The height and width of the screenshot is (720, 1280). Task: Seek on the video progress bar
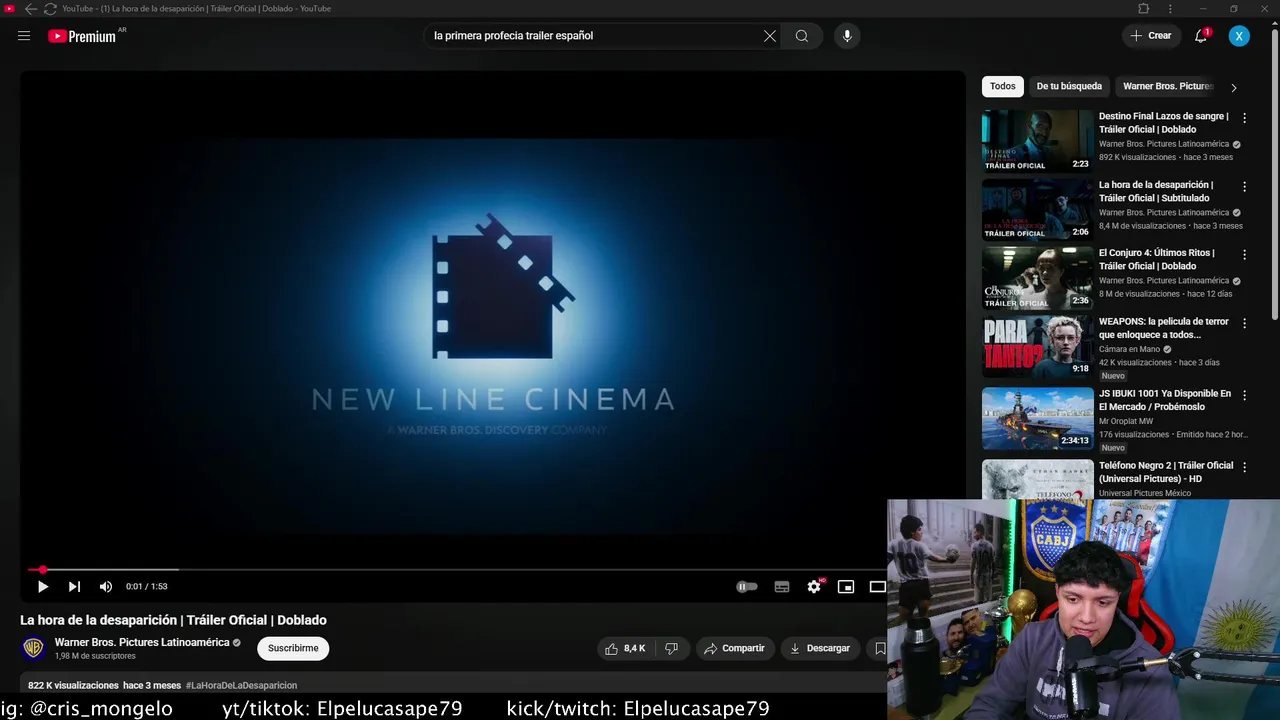pos(456,569)
